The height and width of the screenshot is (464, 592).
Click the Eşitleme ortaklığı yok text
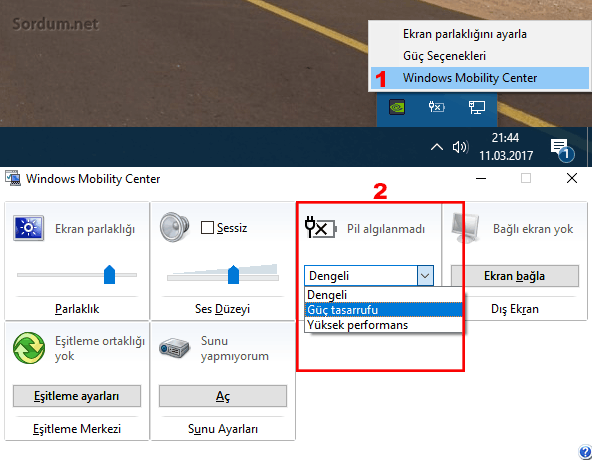pos(100,348)
